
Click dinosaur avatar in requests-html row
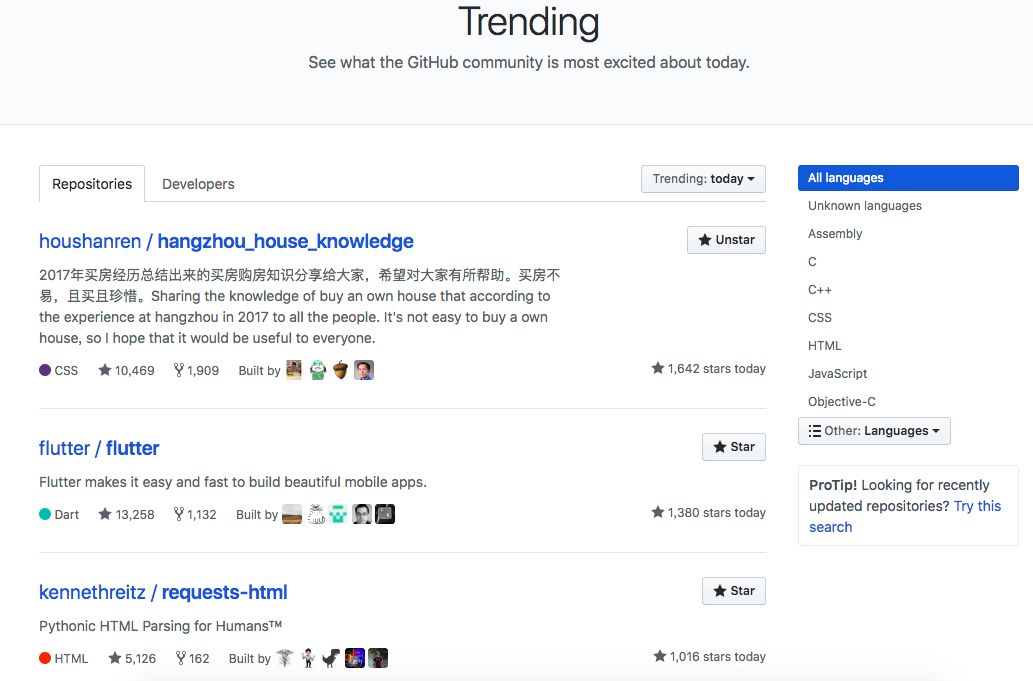(331, 658)
